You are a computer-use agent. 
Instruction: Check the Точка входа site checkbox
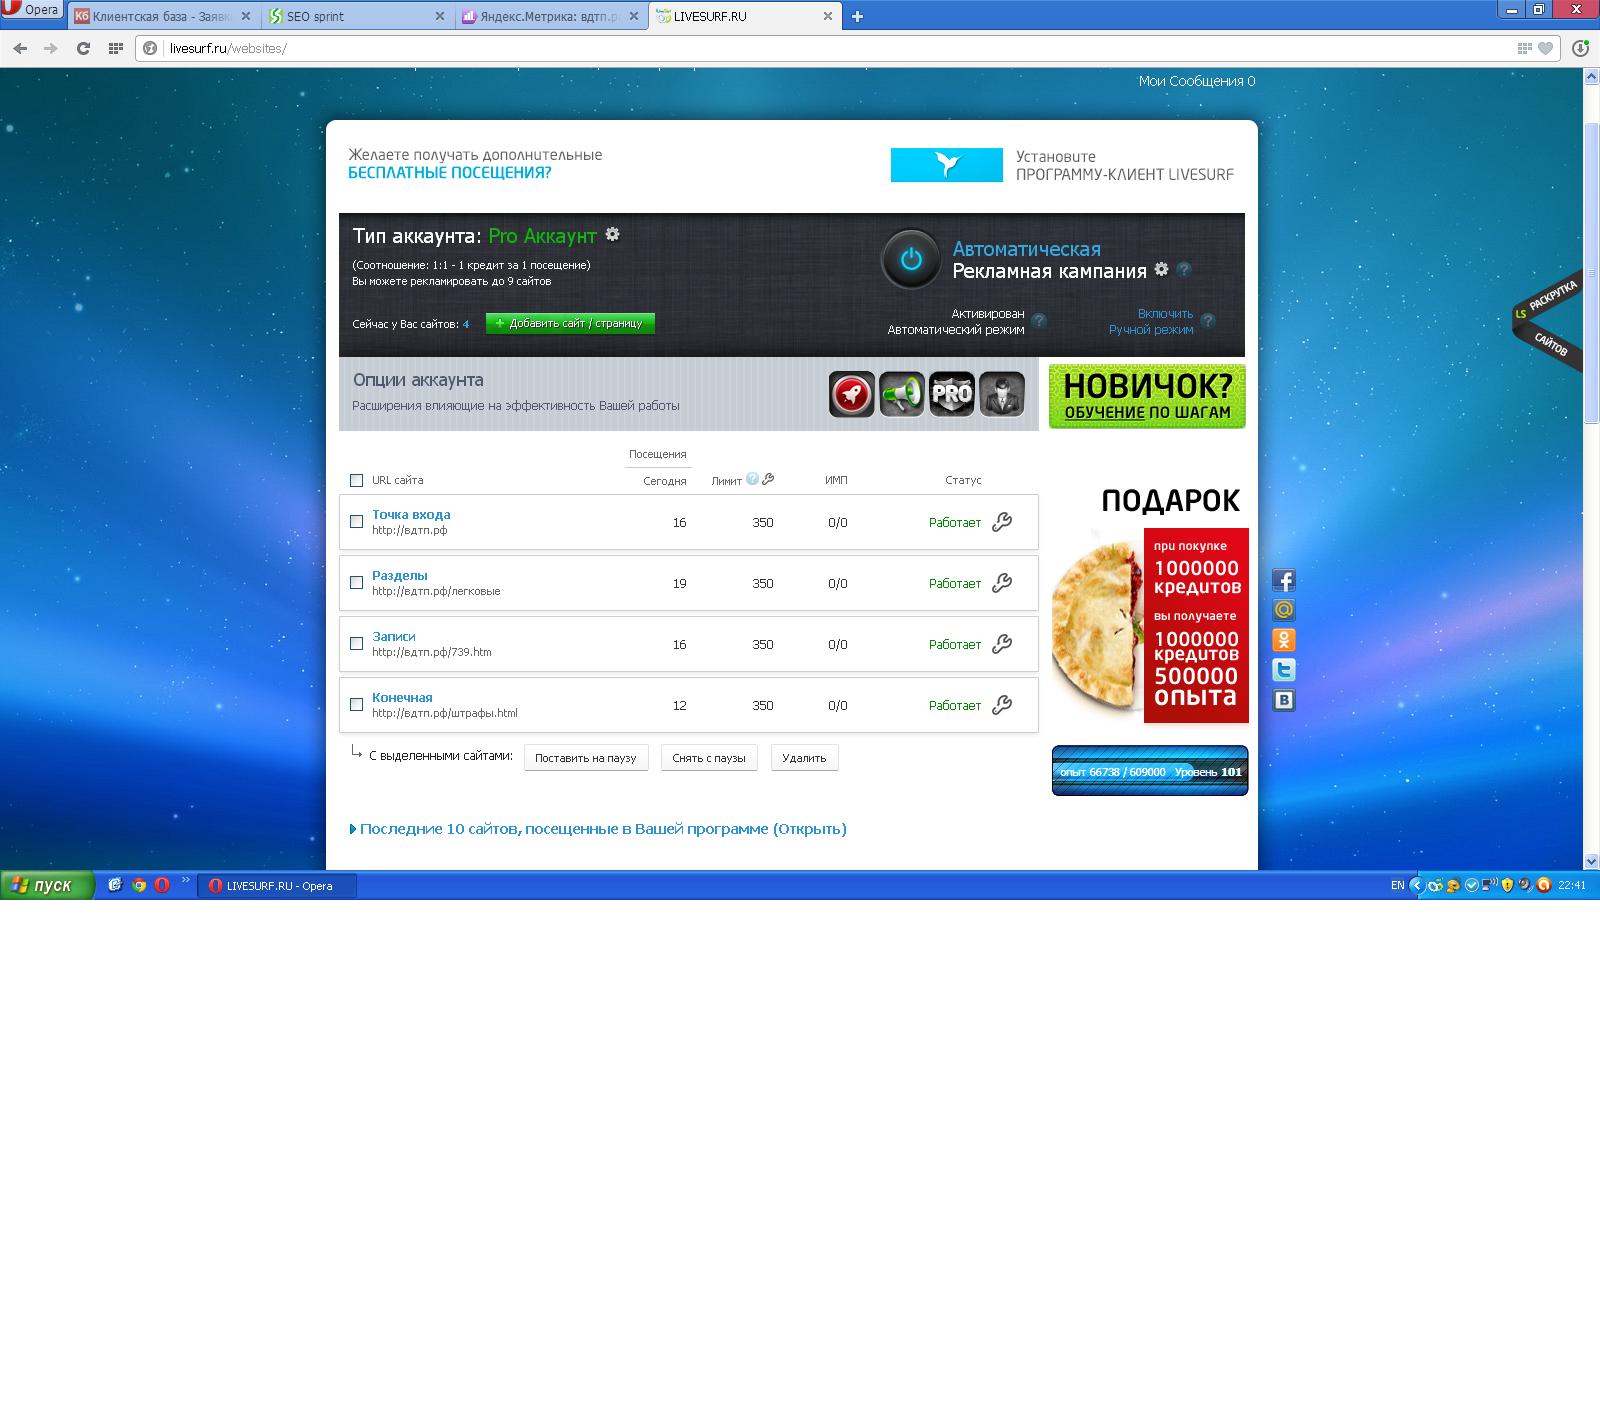click(356, 521)
